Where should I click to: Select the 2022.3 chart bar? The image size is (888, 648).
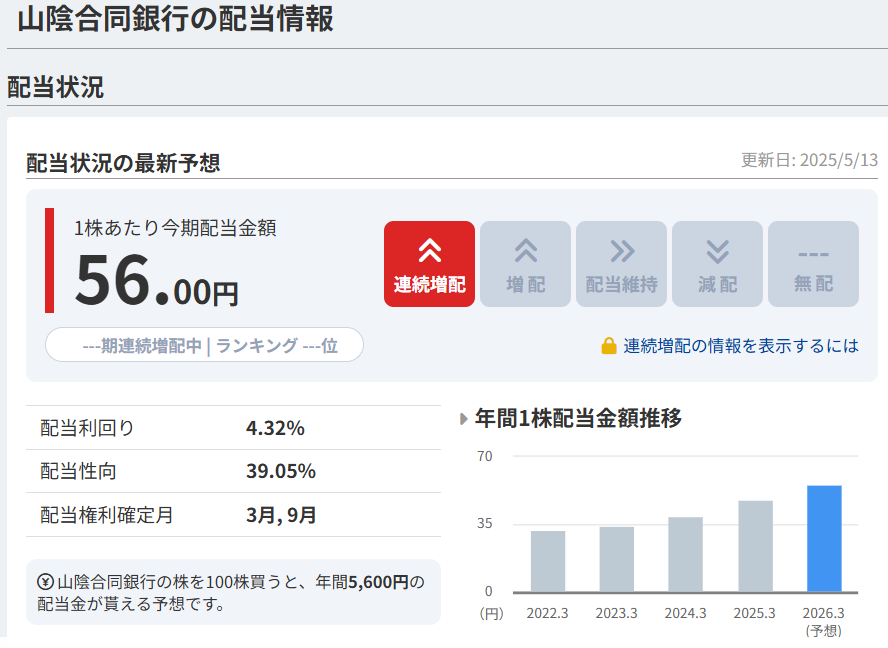click(x=548, y=561)
